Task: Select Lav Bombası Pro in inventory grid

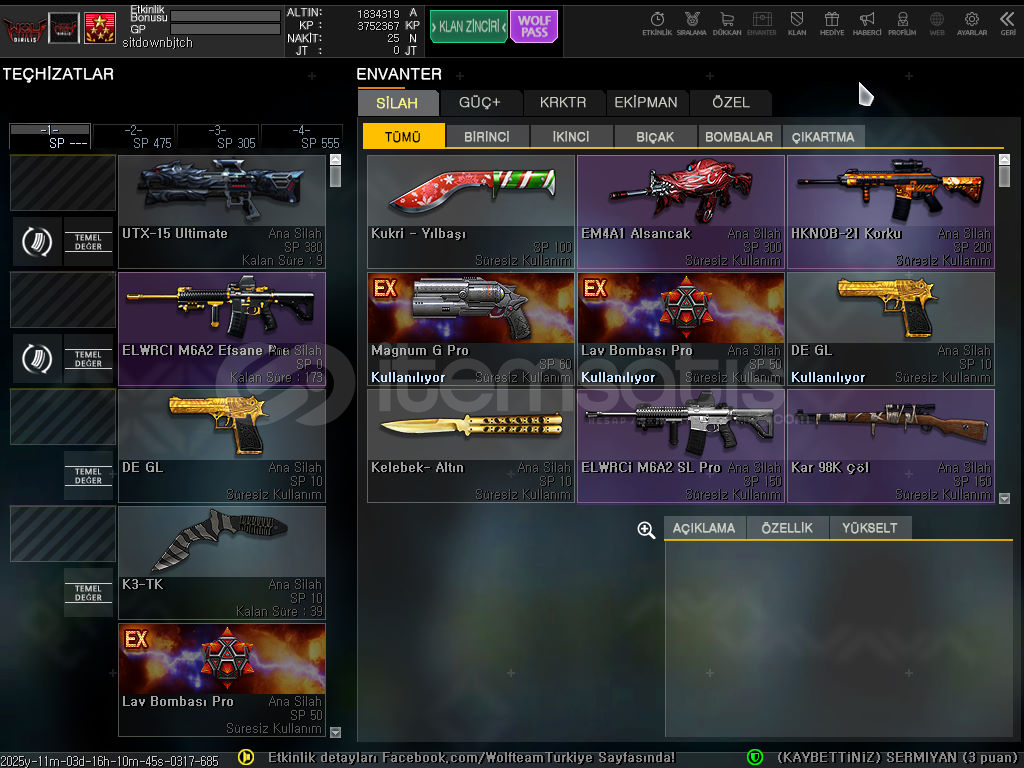Action: coord(681,329)
